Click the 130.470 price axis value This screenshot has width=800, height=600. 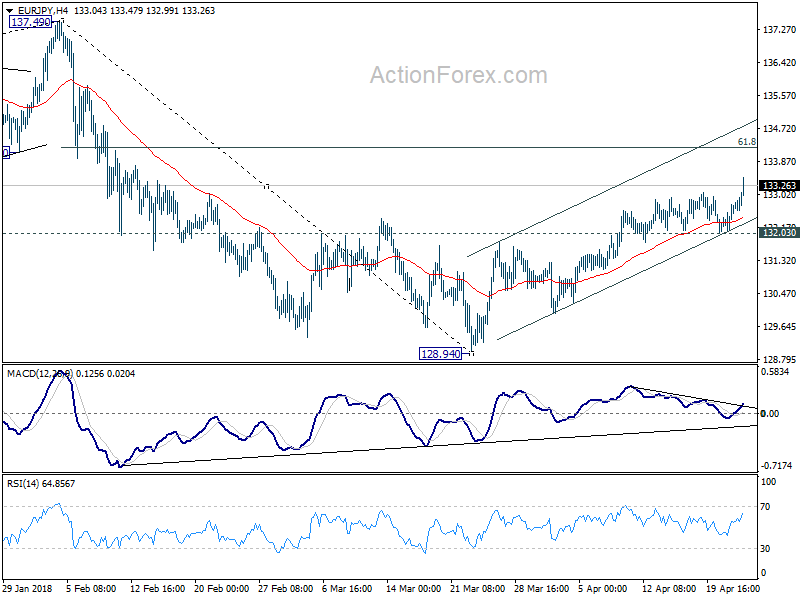click(779, 294)
